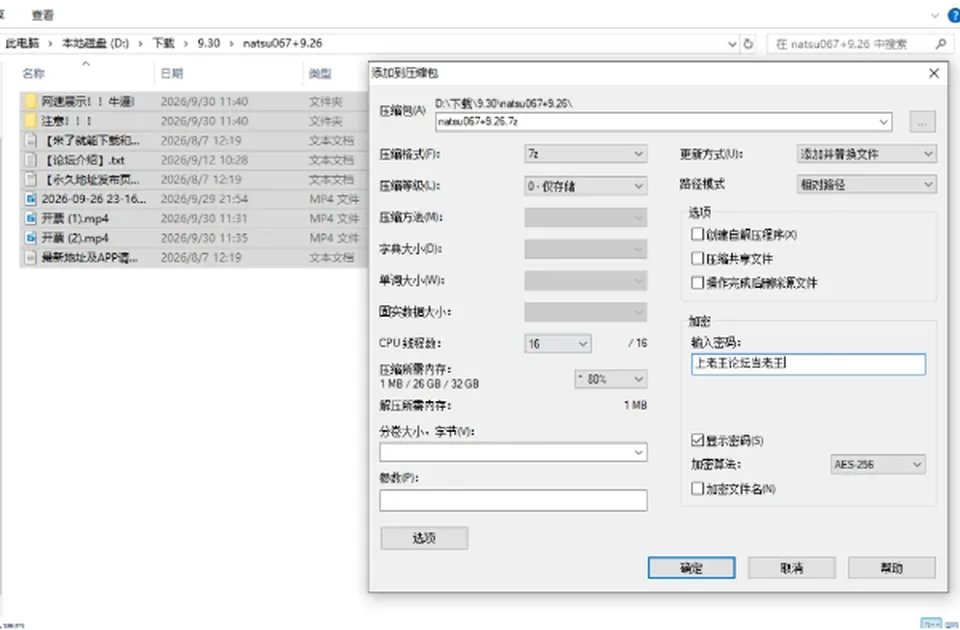The height and width of the screenshot is (630, 960).
Task: Click the text file icon of 最新地址及APP document
Action: point(31,258)
